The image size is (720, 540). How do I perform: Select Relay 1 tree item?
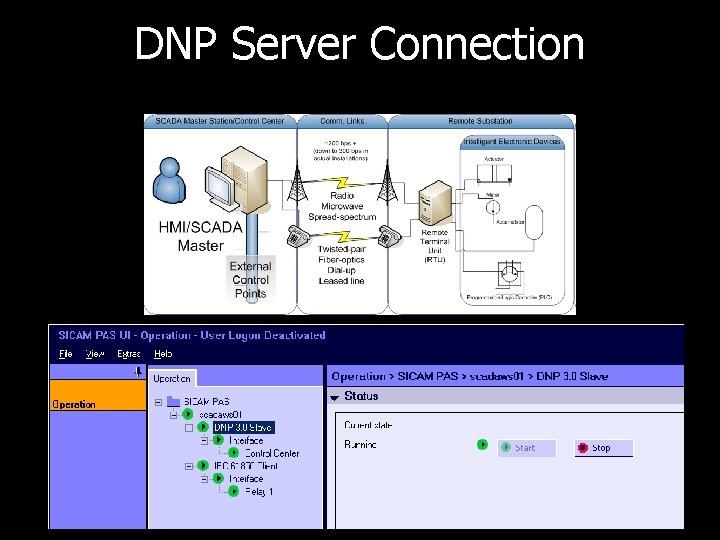(x=259, y=491)
